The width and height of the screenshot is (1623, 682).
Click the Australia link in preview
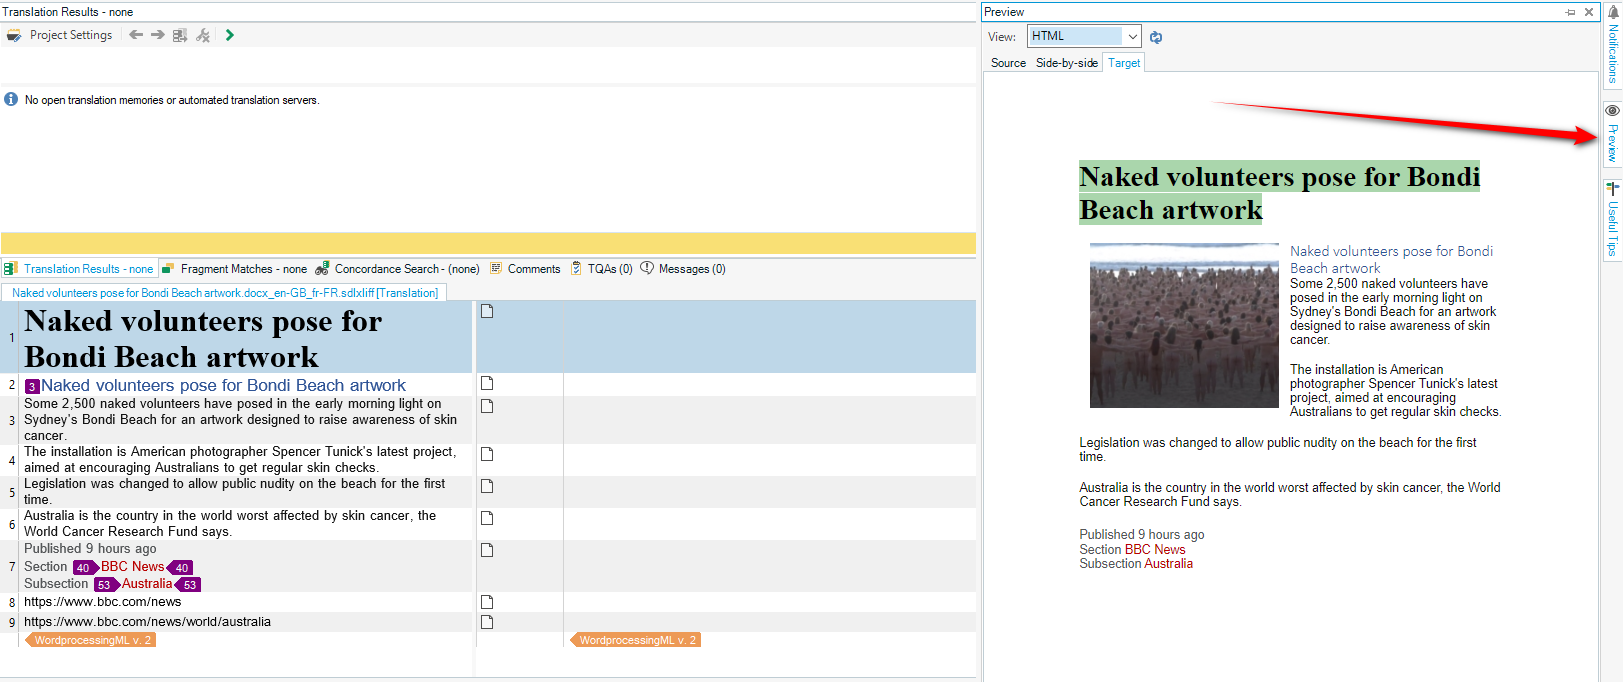pyautogui.click(x=1169, y=564)
